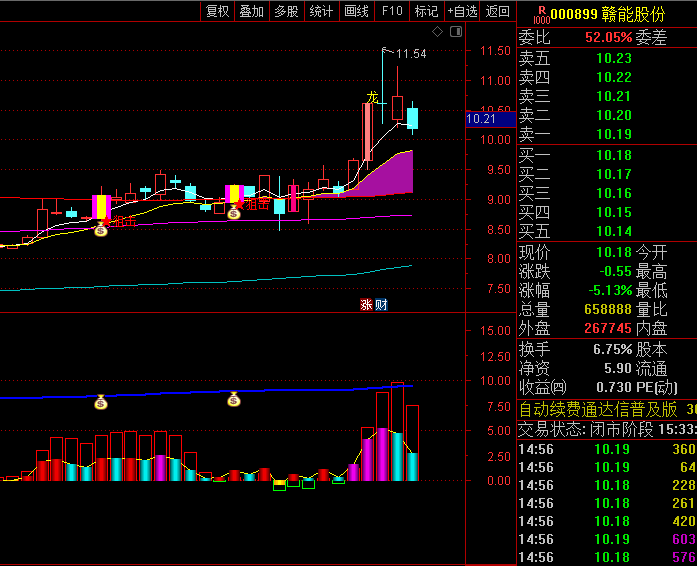
Task: Click the 卖二 price 10.20
Action: click(614, 115)
